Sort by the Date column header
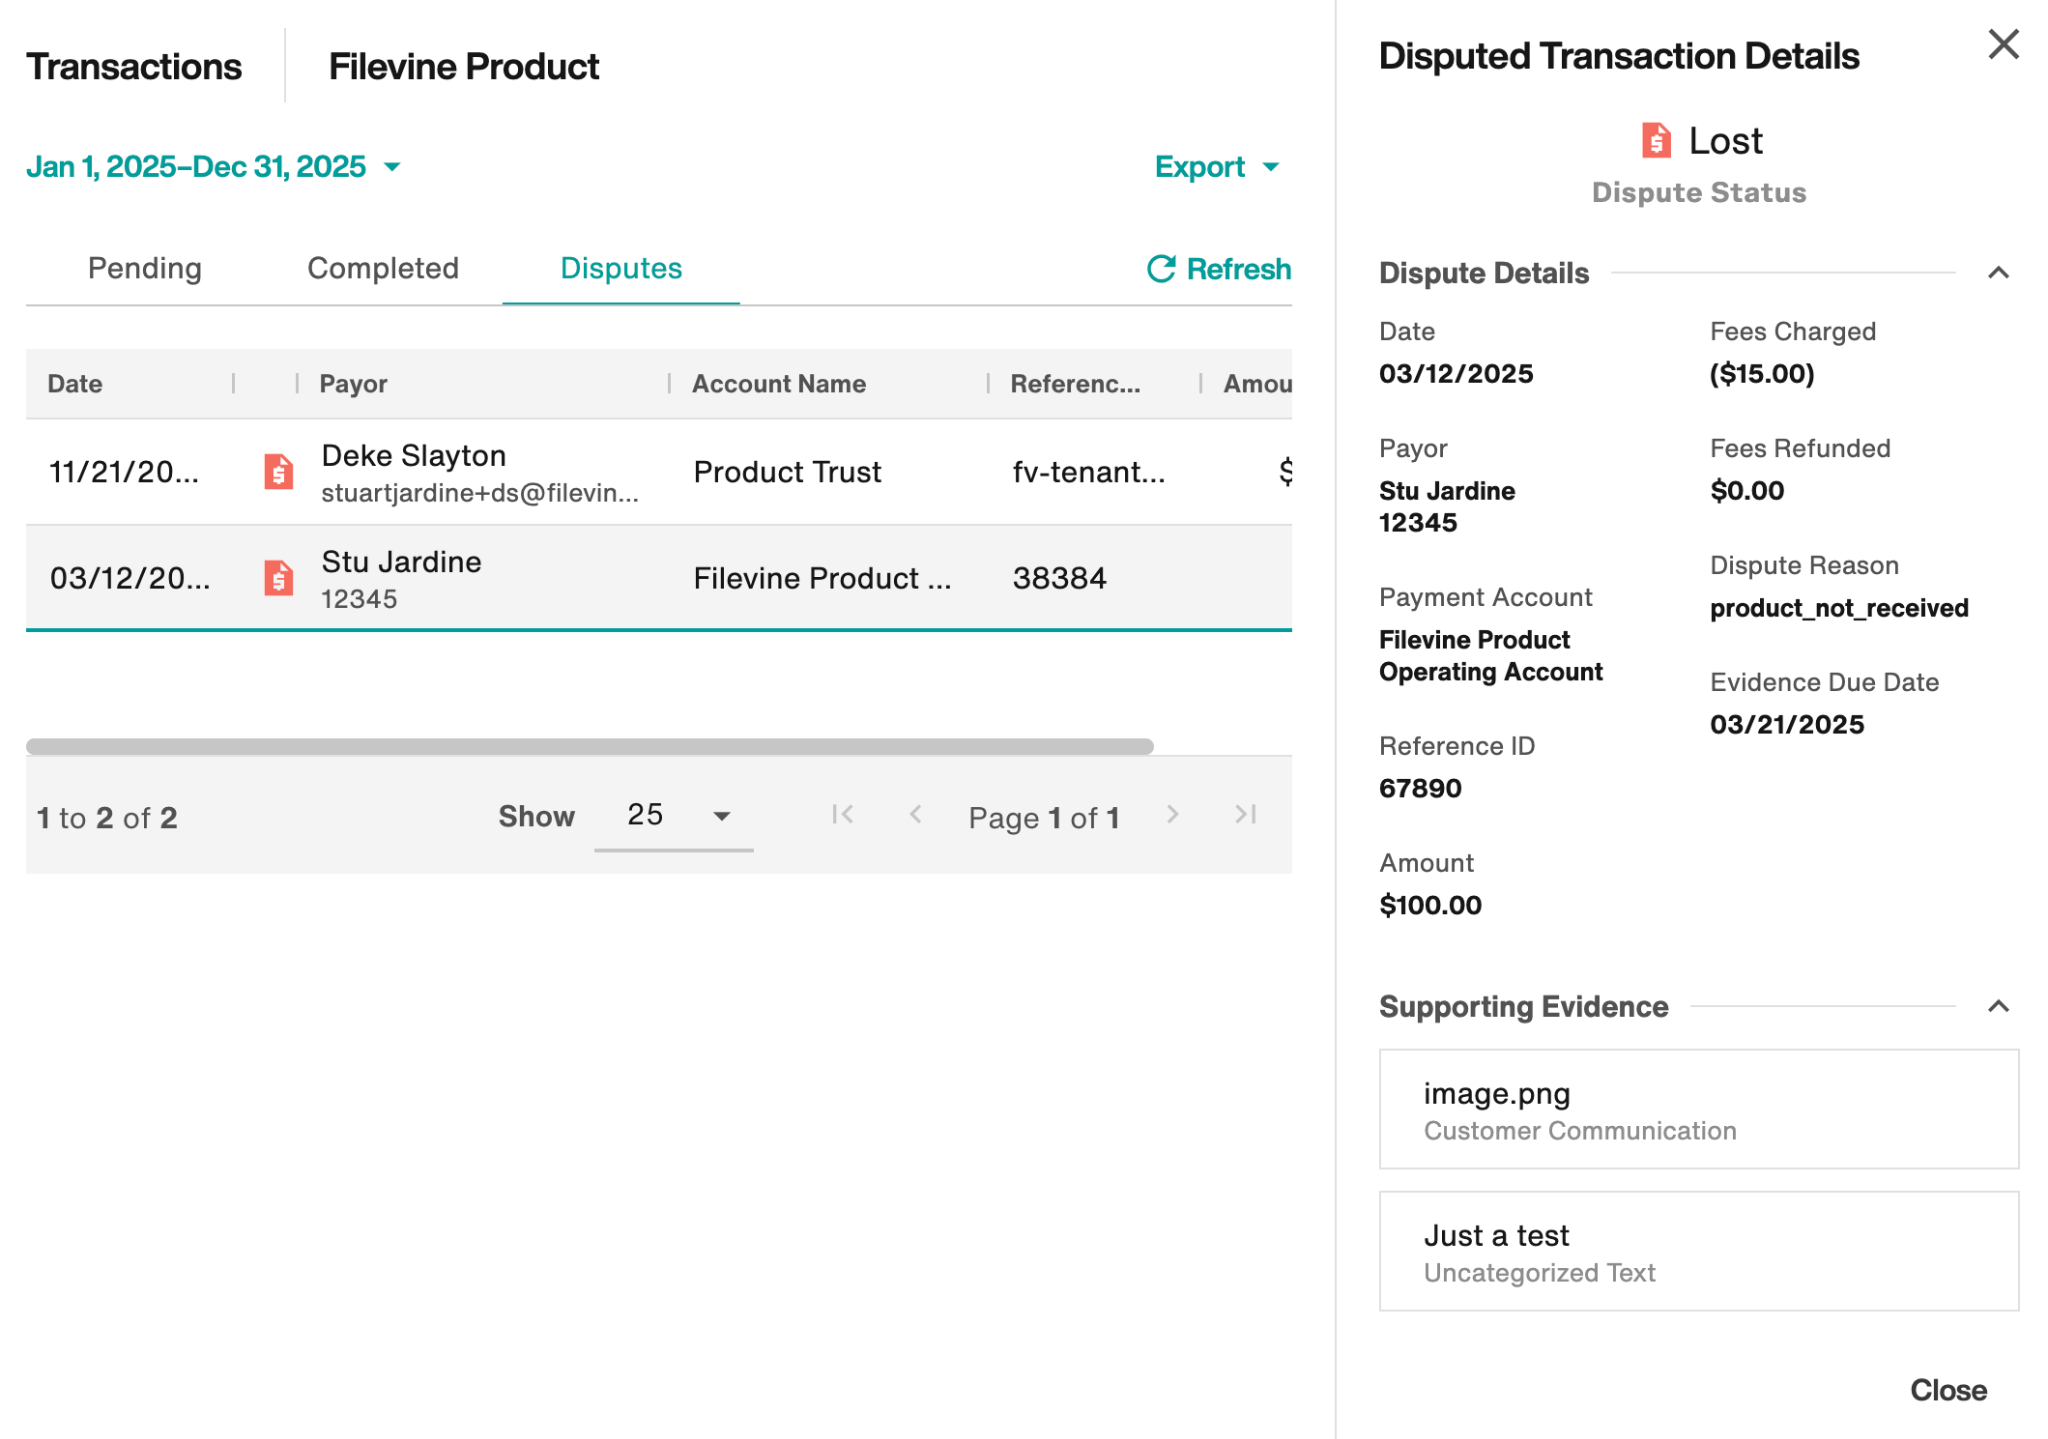The width and height of the screenshot is (2048, 1439). (75, 384)
